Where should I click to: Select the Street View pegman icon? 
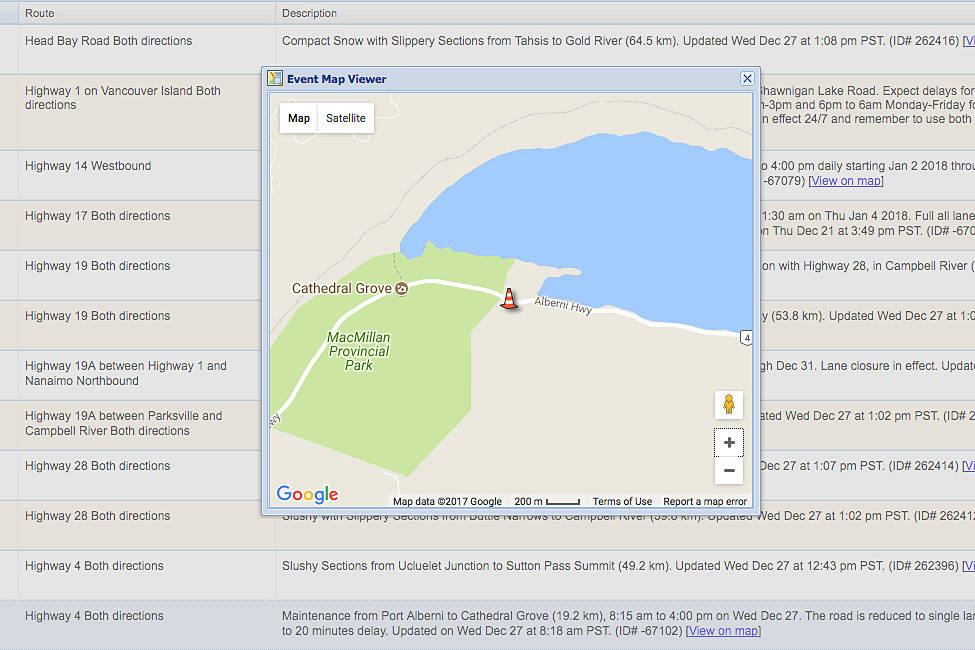click(x=728, y=404)
